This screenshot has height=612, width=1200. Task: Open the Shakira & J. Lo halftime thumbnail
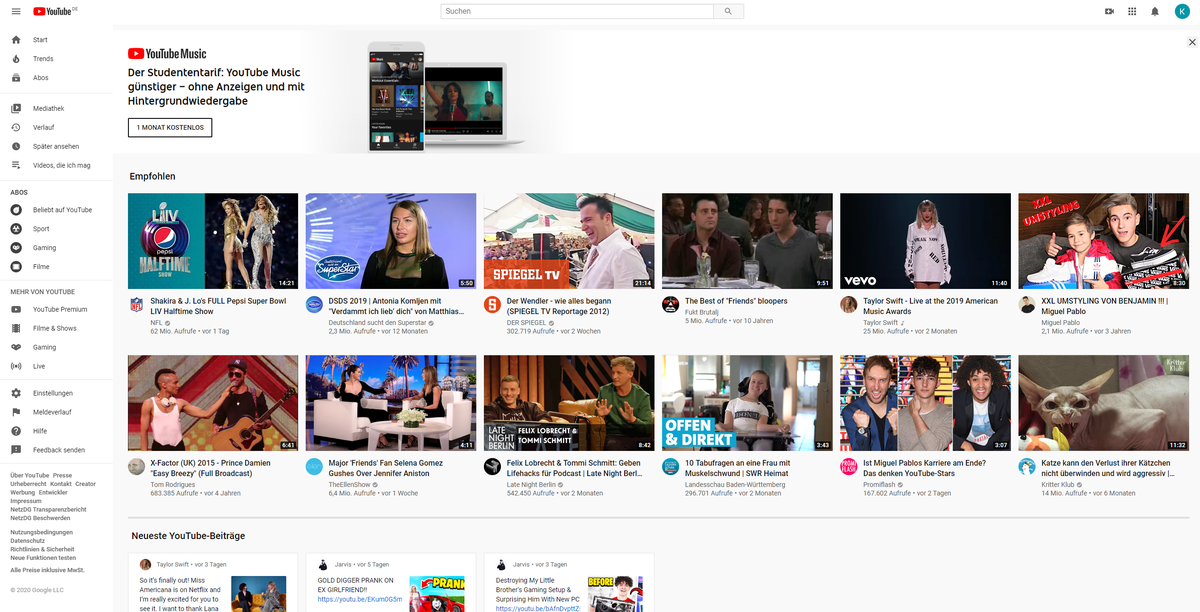[213, 241]
